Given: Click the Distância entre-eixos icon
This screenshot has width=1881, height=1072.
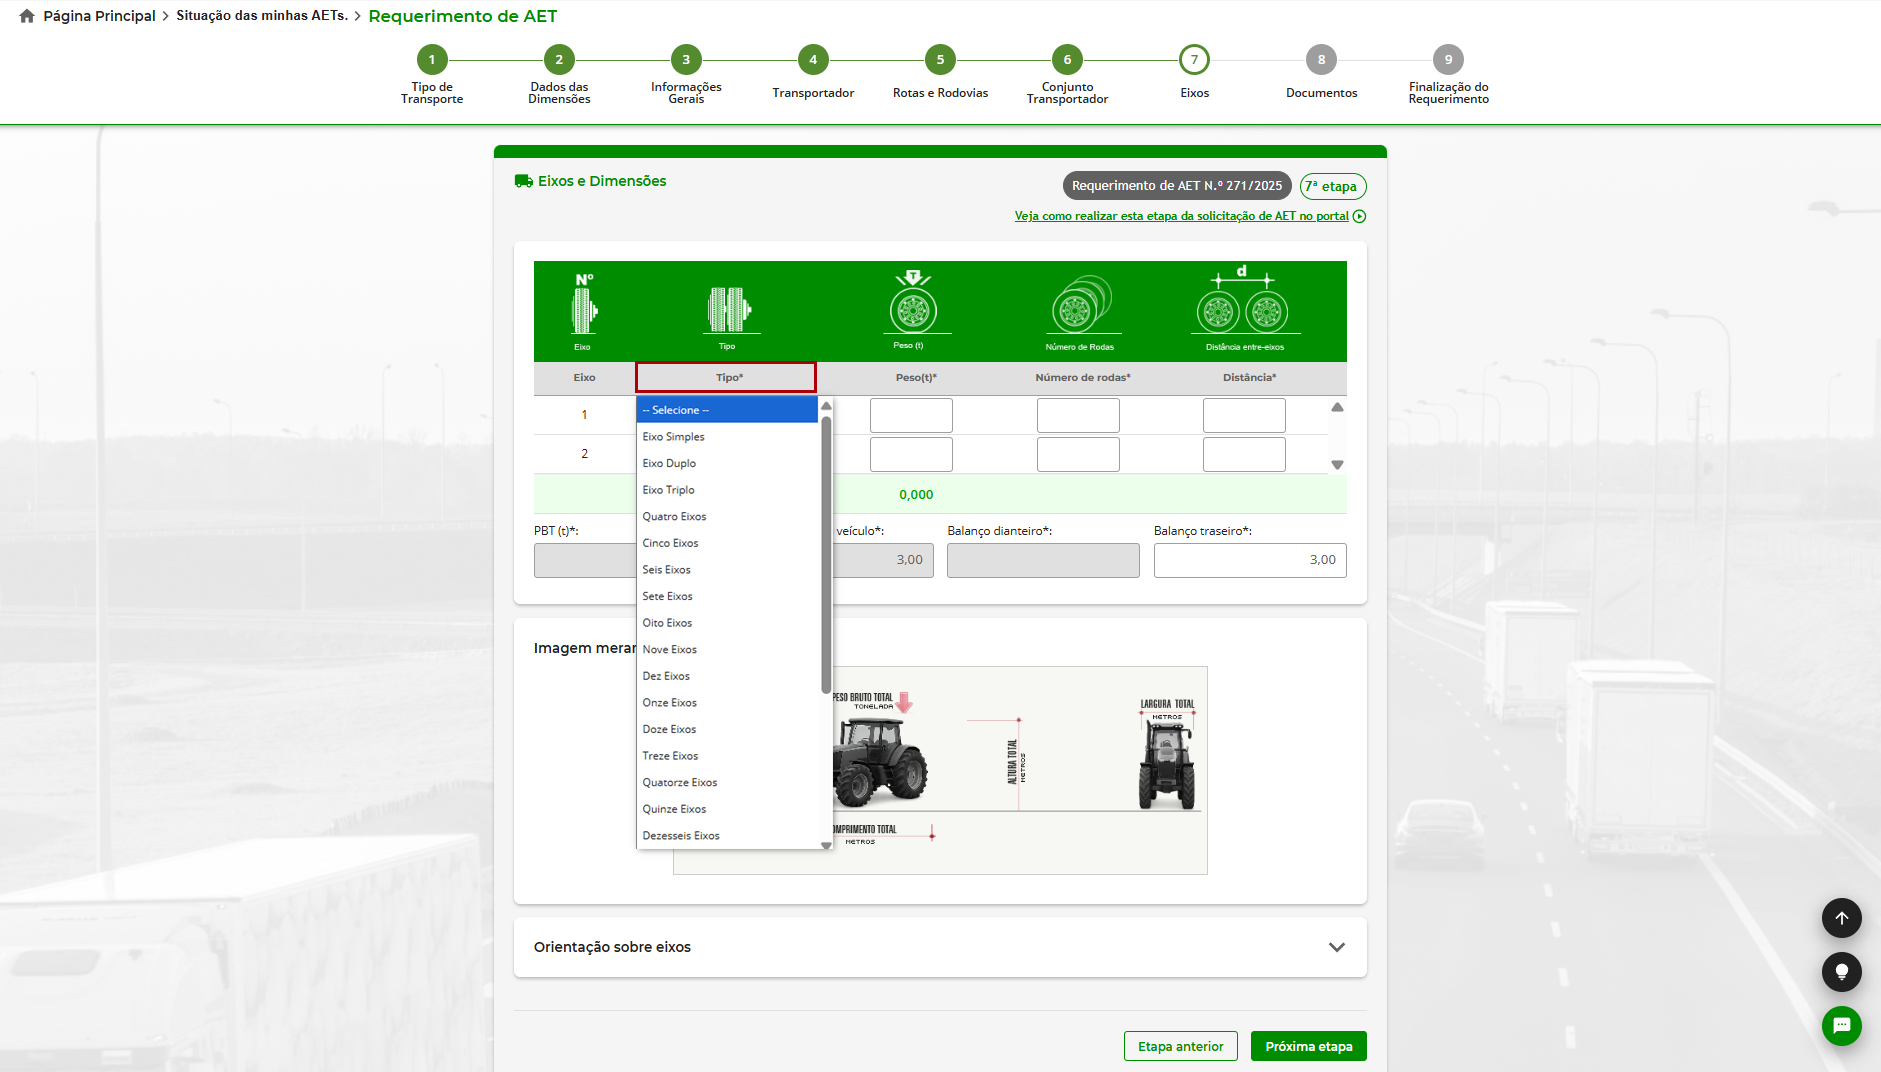Looking at the screenshot, I should click(1243, 300).
